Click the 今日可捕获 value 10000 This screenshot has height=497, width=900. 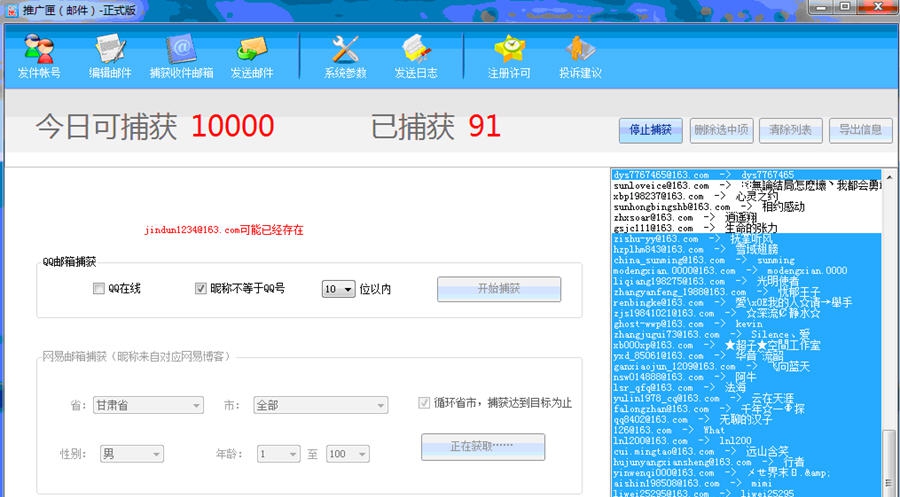point(232,126)
